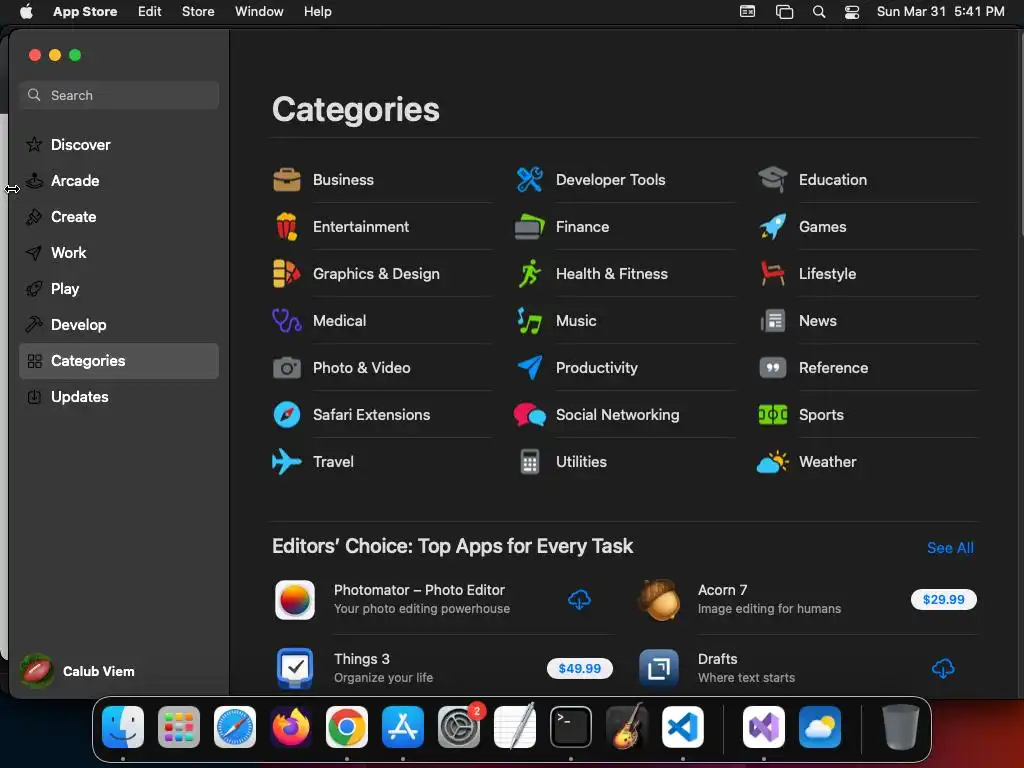Select the Graphics & Design icon
Screen dimensions: 1024x768
point(287,274)
